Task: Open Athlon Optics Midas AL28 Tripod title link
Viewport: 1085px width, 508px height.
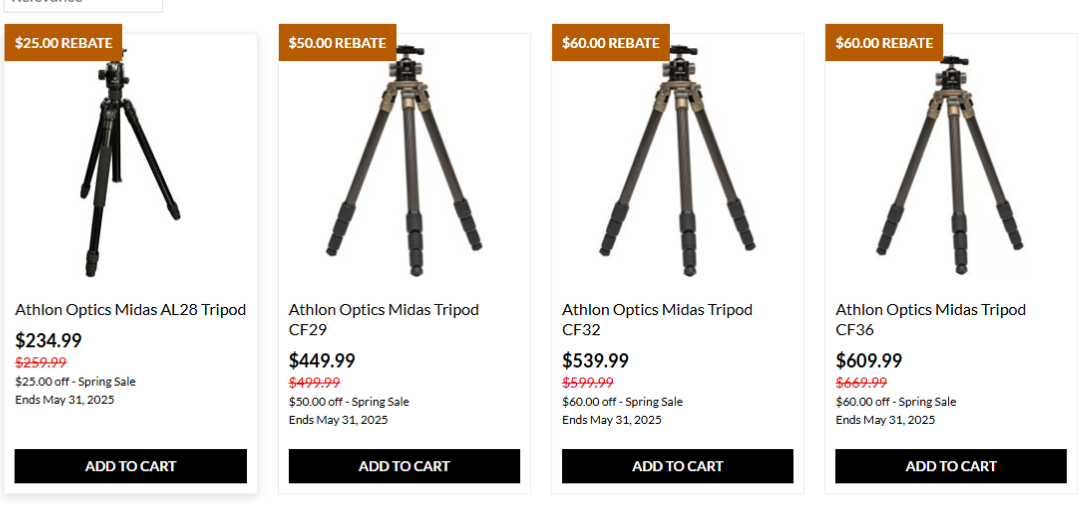Action: coord(130,310)
